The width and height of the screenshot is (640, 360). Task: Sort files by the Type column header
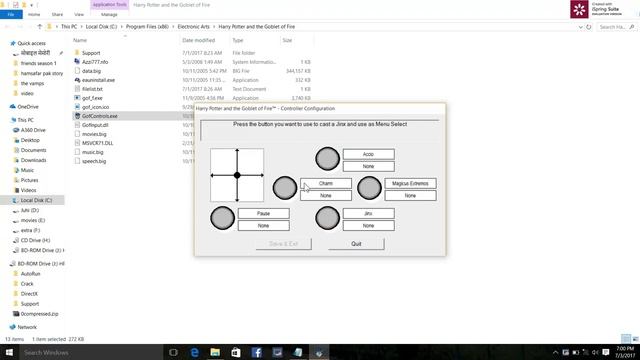[238, 40]
